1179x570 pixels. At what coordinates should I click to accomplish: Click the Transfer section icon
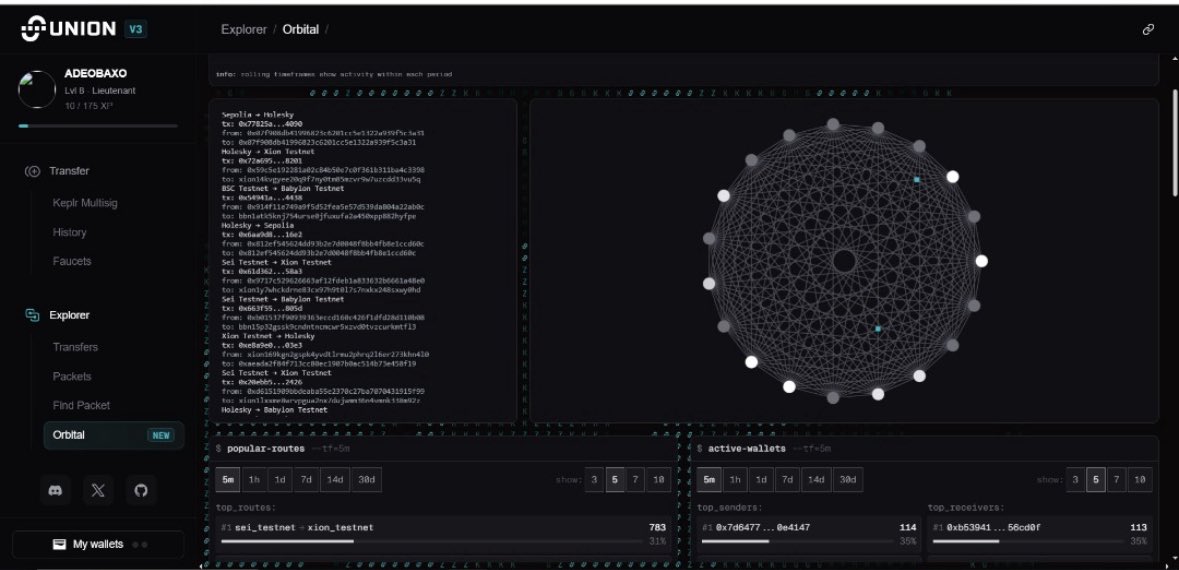click(x=32, y=171)
